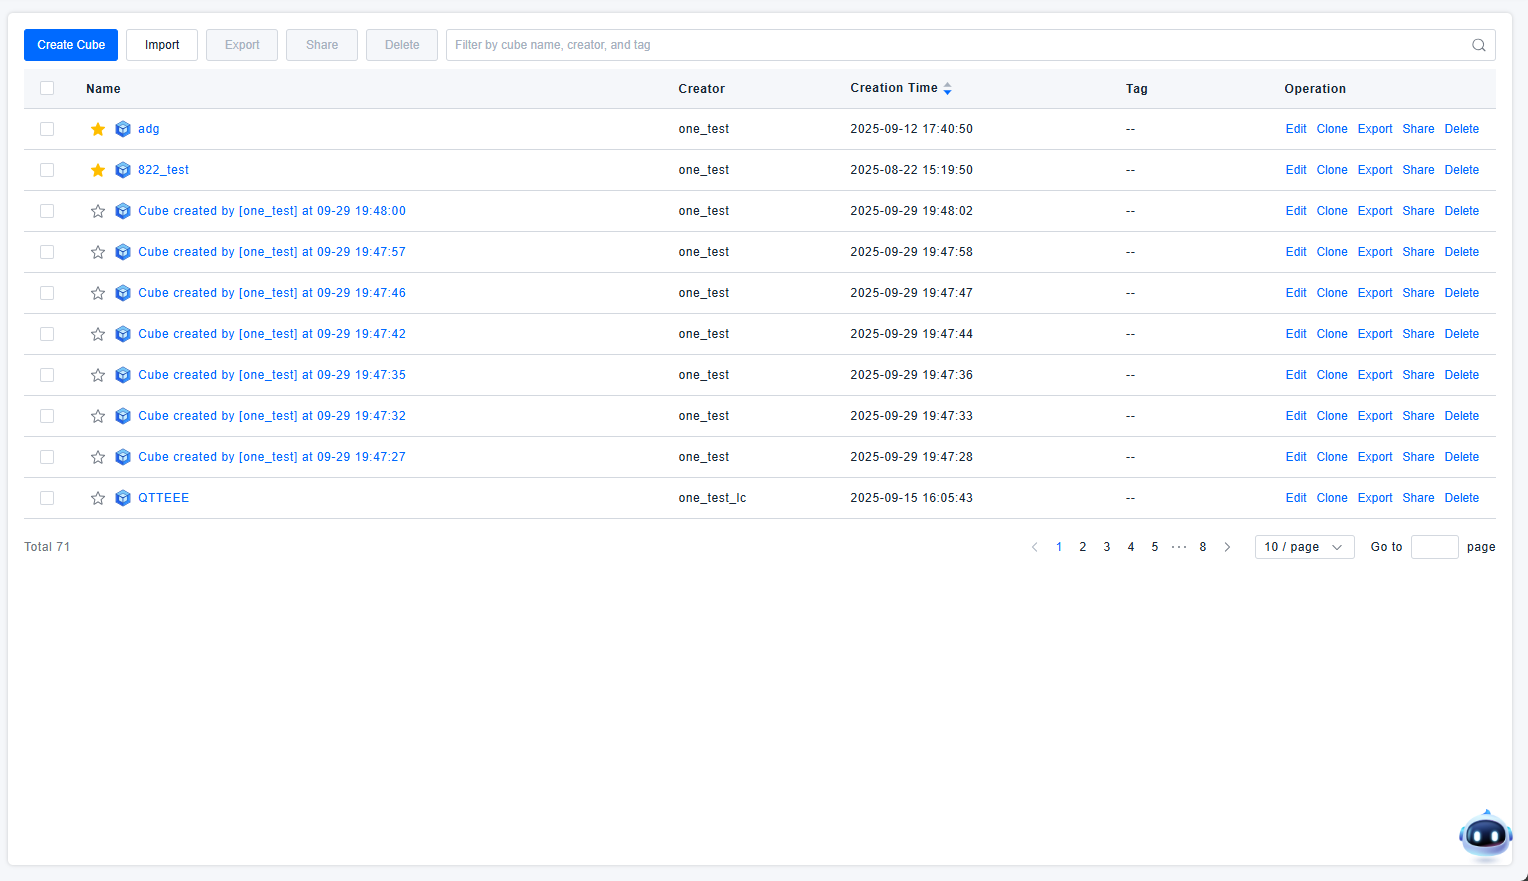The image size is (1528, 881).
Task: Star the QTTEEE cube
Action: (x=98, y=498)
